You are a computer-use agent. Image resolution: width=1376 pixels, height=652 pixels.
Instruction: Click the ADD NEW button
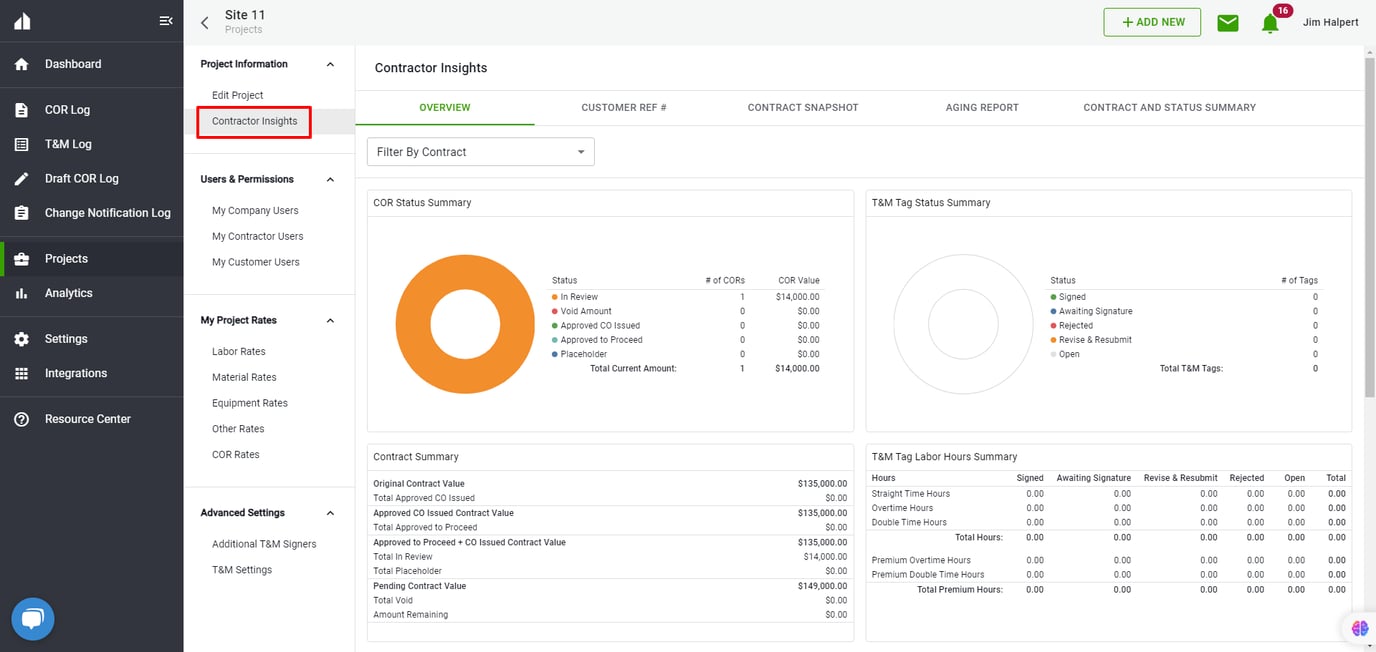pos(1152,21)
